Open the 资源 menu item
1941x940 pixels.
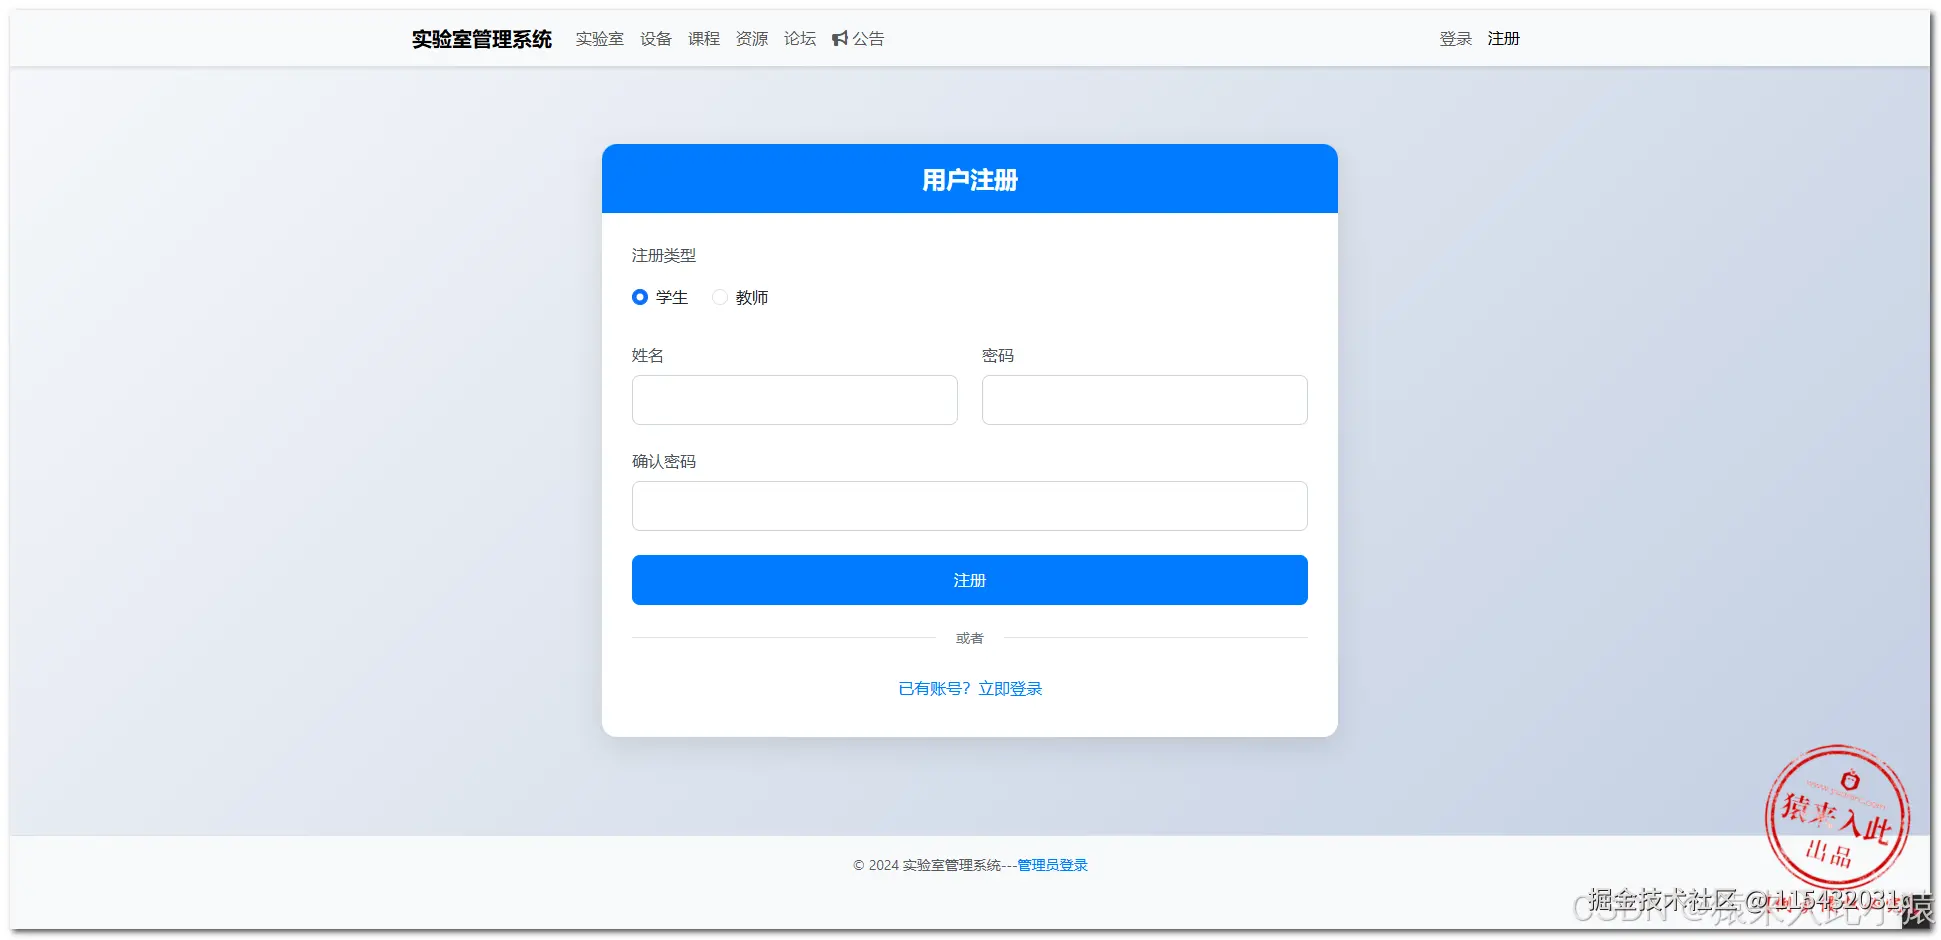coord(751,38)
